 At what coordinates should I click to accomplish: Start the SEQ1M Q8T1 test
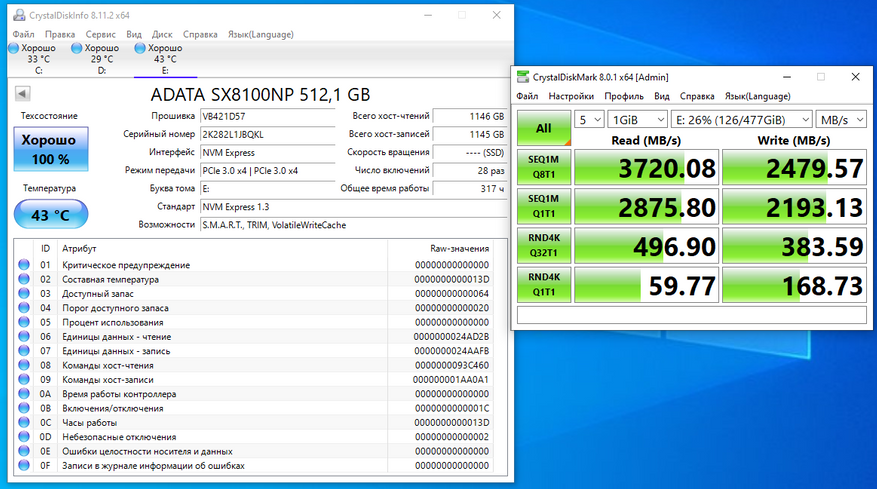(544, 167)
